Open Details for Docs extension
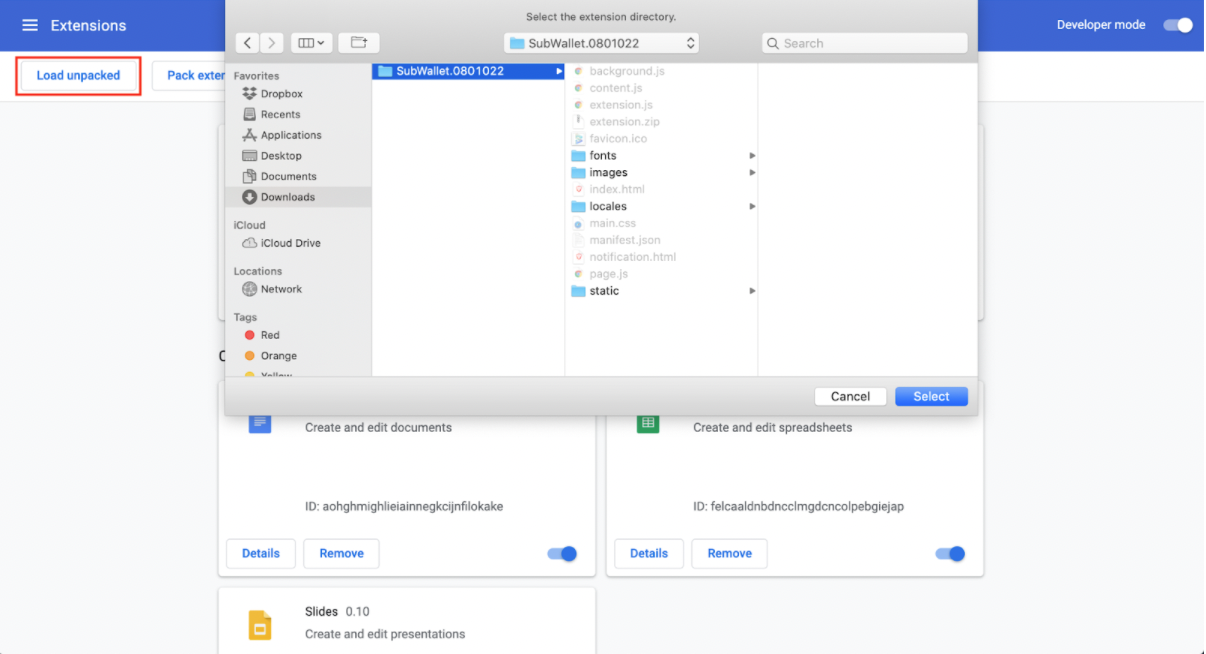 (261, 553)
